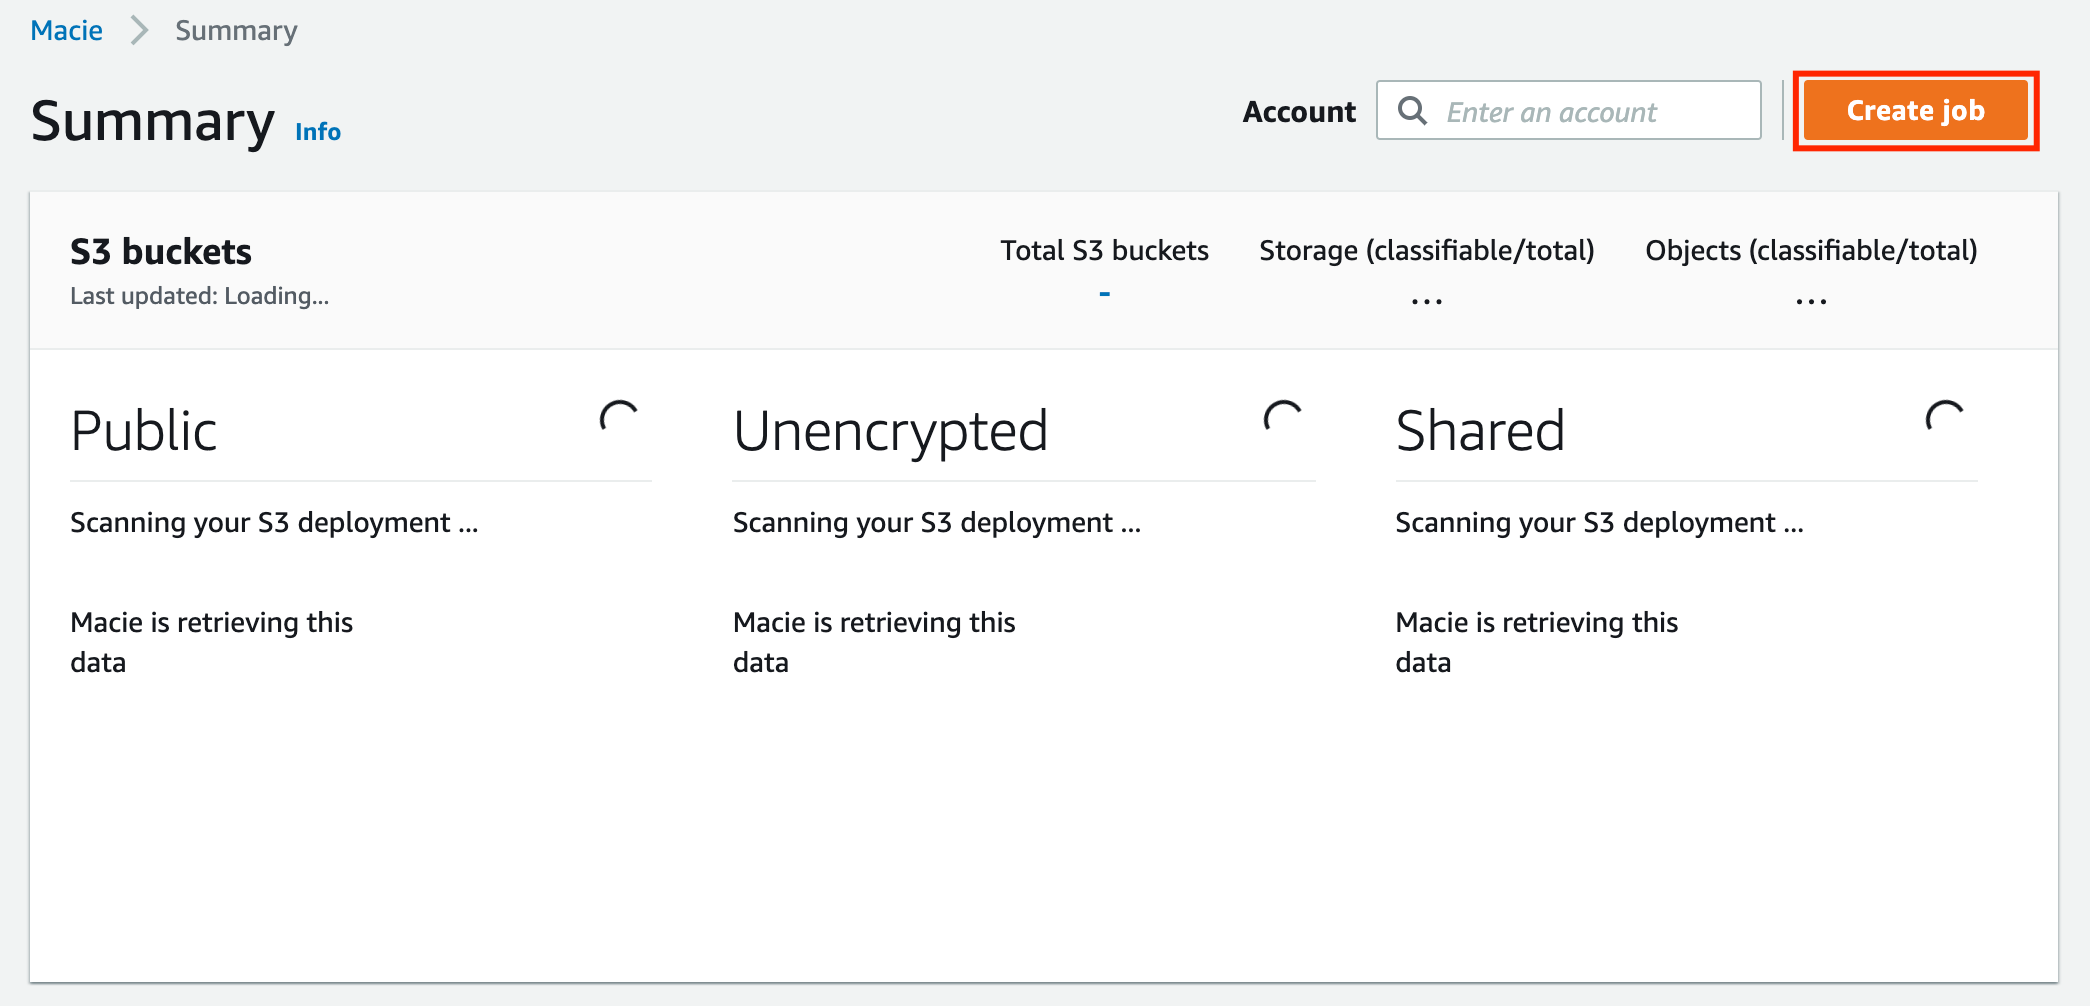Click the S3 buckets section title
Viewport: 2090px width, 1006px height.
(x=161, y=252)
